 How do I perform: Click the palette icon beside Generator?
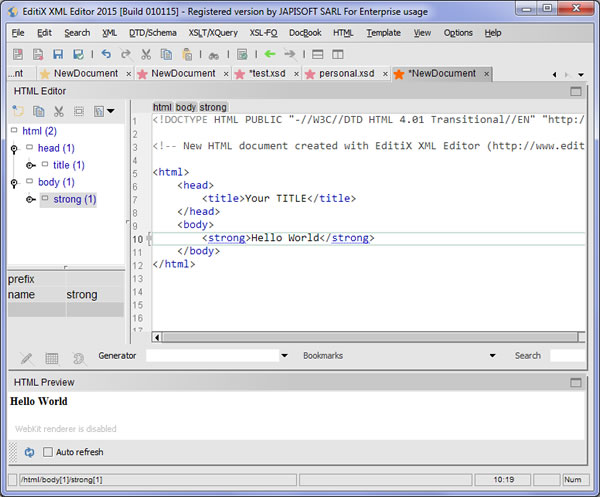[78, 358]
